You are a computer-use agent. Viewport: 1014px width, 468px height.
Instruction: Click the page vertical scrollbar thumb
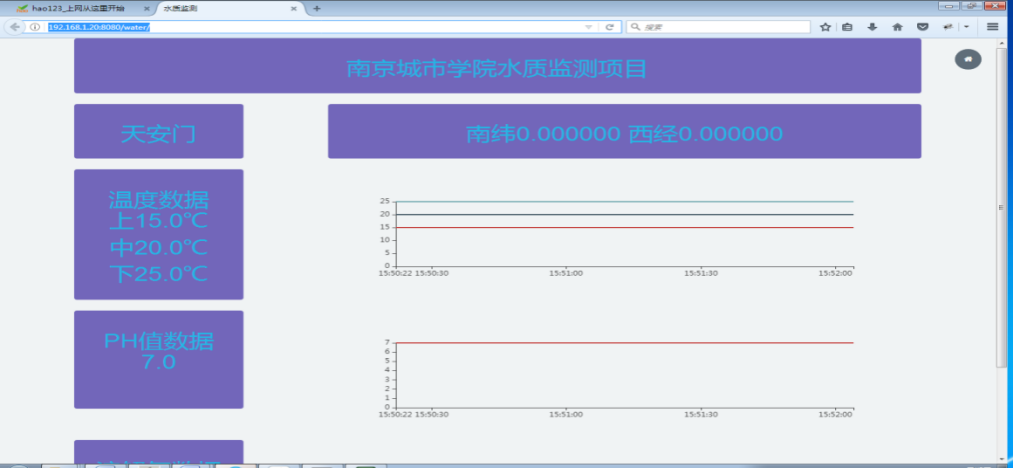pyautogui.click(x=1001, y=207)
